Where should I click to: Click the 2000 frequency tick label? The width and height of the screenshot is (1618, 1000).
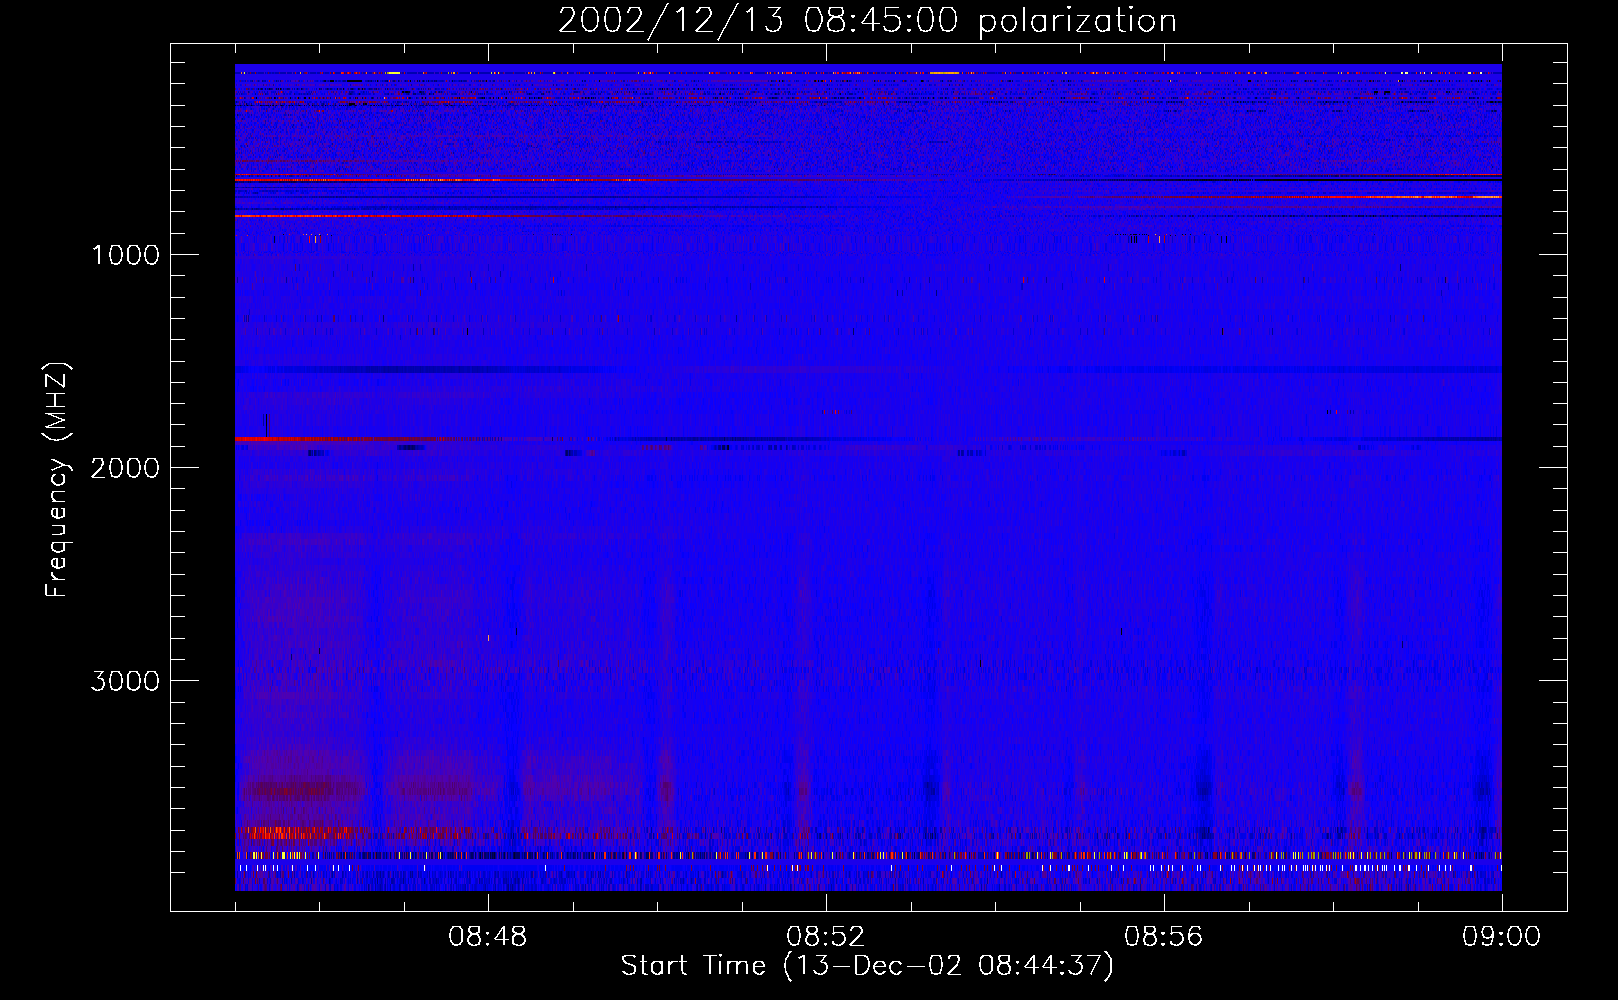[125, 468]
